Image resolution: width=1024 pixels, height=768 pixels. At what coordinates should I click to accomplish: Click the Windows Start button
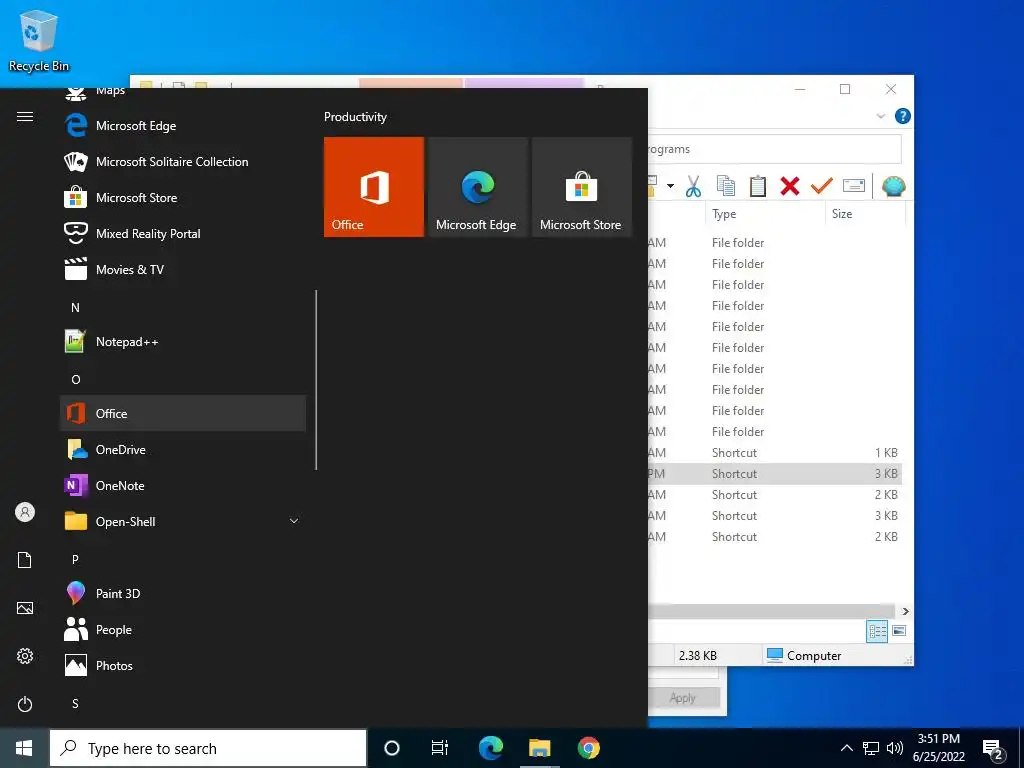[24, 748]
